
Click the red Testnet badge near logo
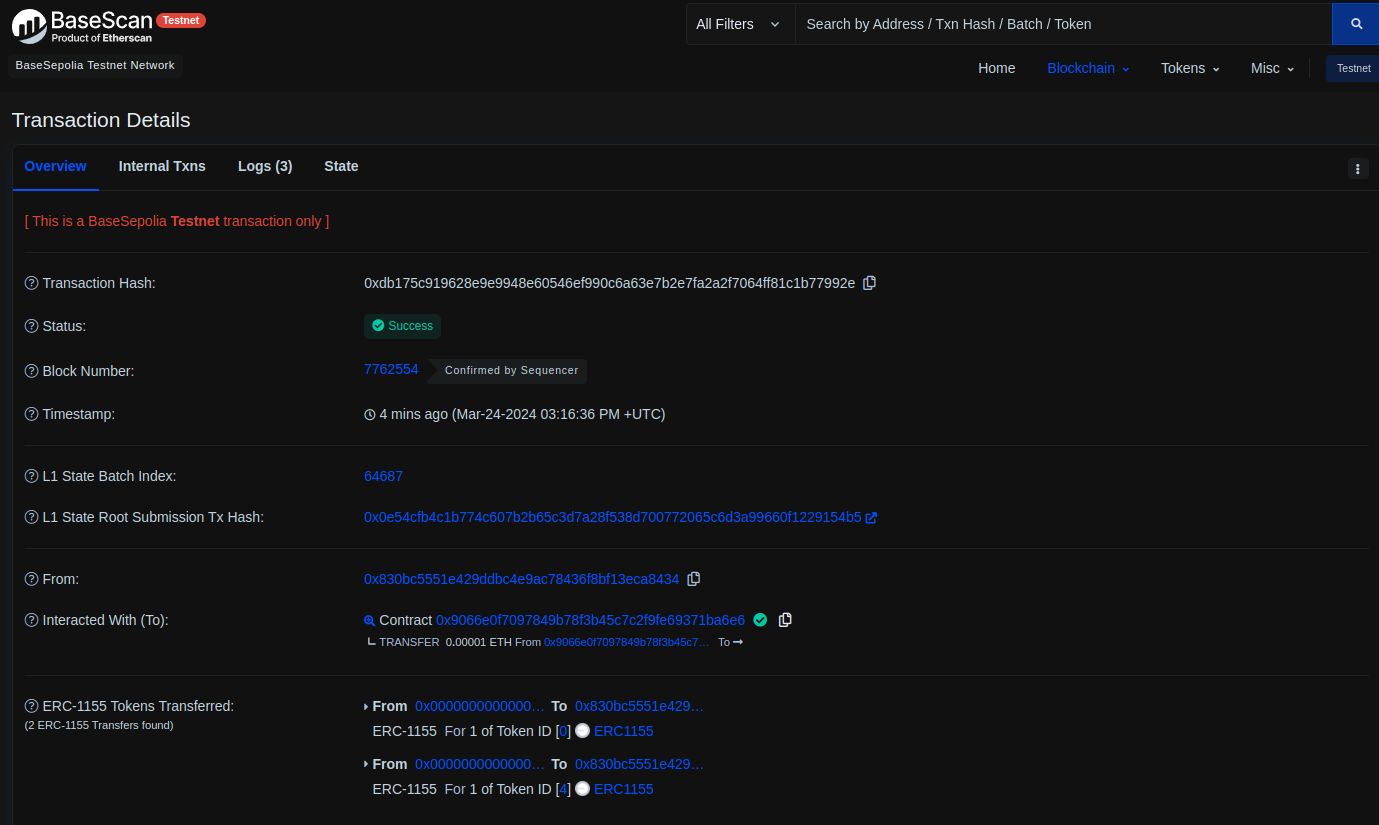tap(181, 20)
